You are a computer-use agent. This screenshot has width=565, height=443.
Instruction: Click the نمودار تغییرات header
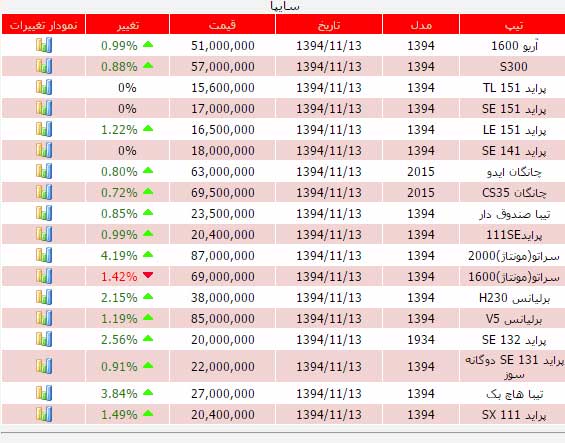pyautogui.click(x=44, y=25)
